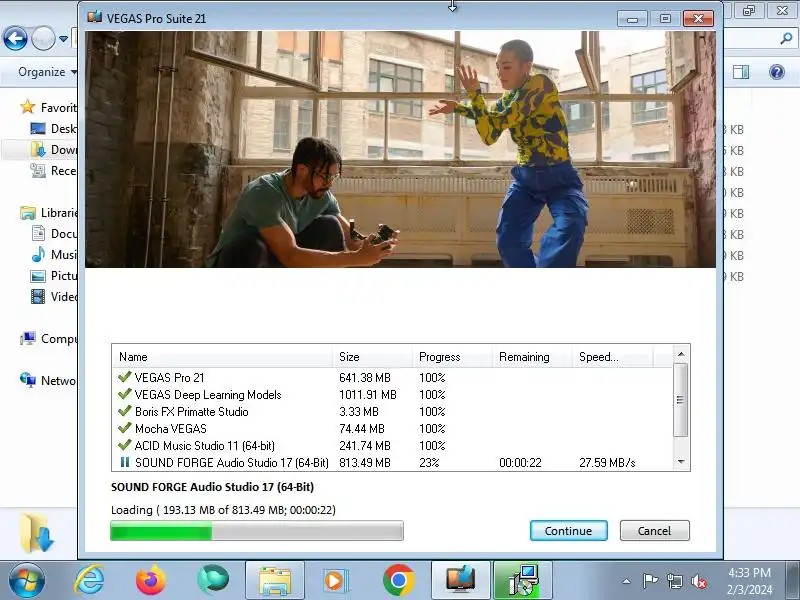Launch Firefox from the taskbar
This screenshot has width=800, height=600.
click(x=151, y=581)
